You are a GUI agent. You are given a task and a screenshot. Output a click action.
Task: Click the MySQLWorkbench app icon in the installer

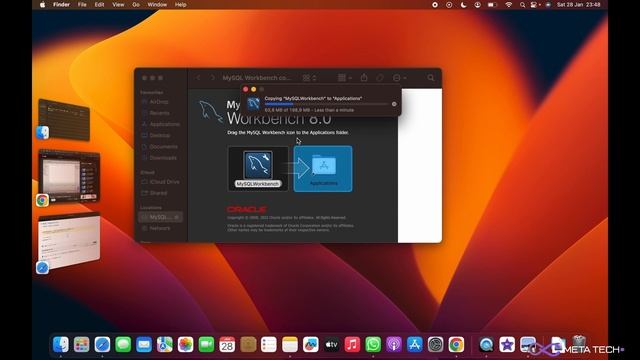258,165
